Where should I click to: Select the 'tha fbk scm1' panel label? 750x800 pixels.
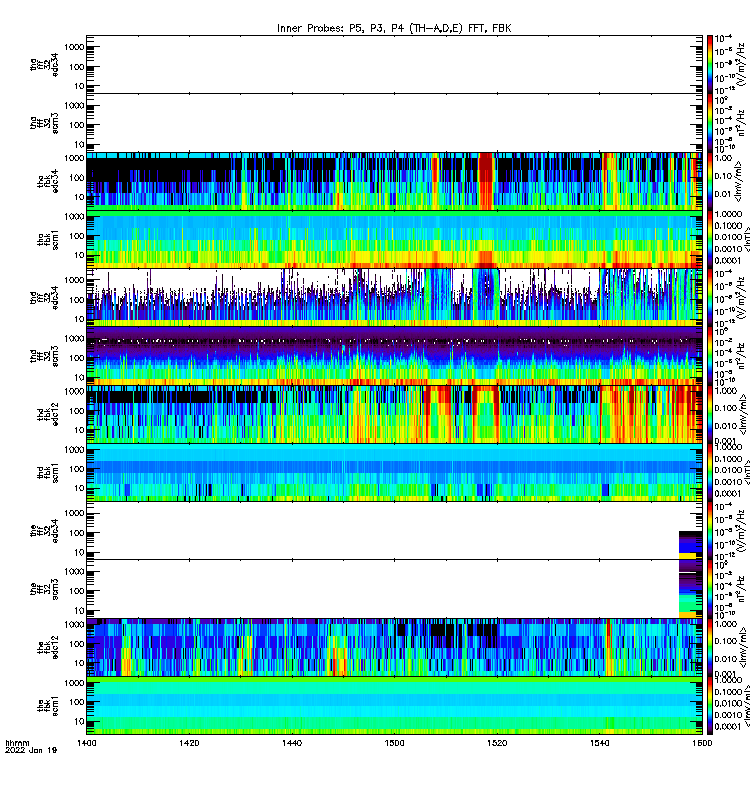(x=48, y=240)
